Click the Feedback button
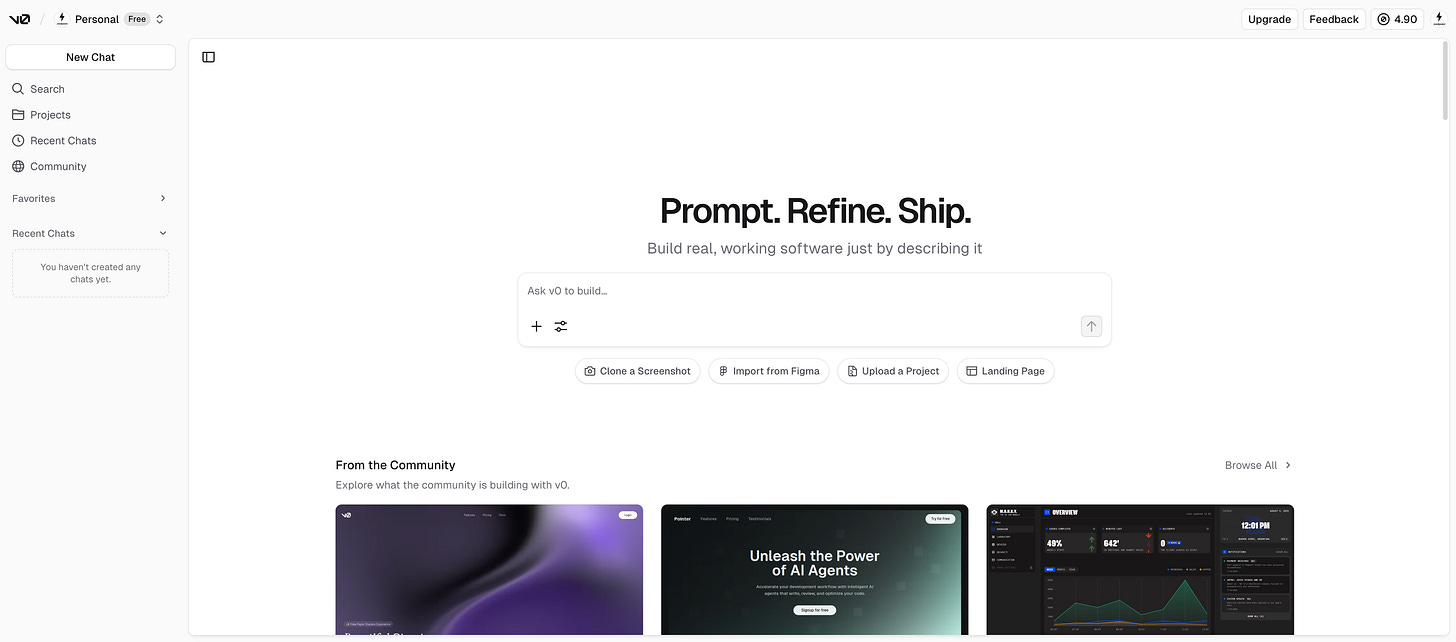The height and width of the screenshot is (642, 1456). [1334, 19]
